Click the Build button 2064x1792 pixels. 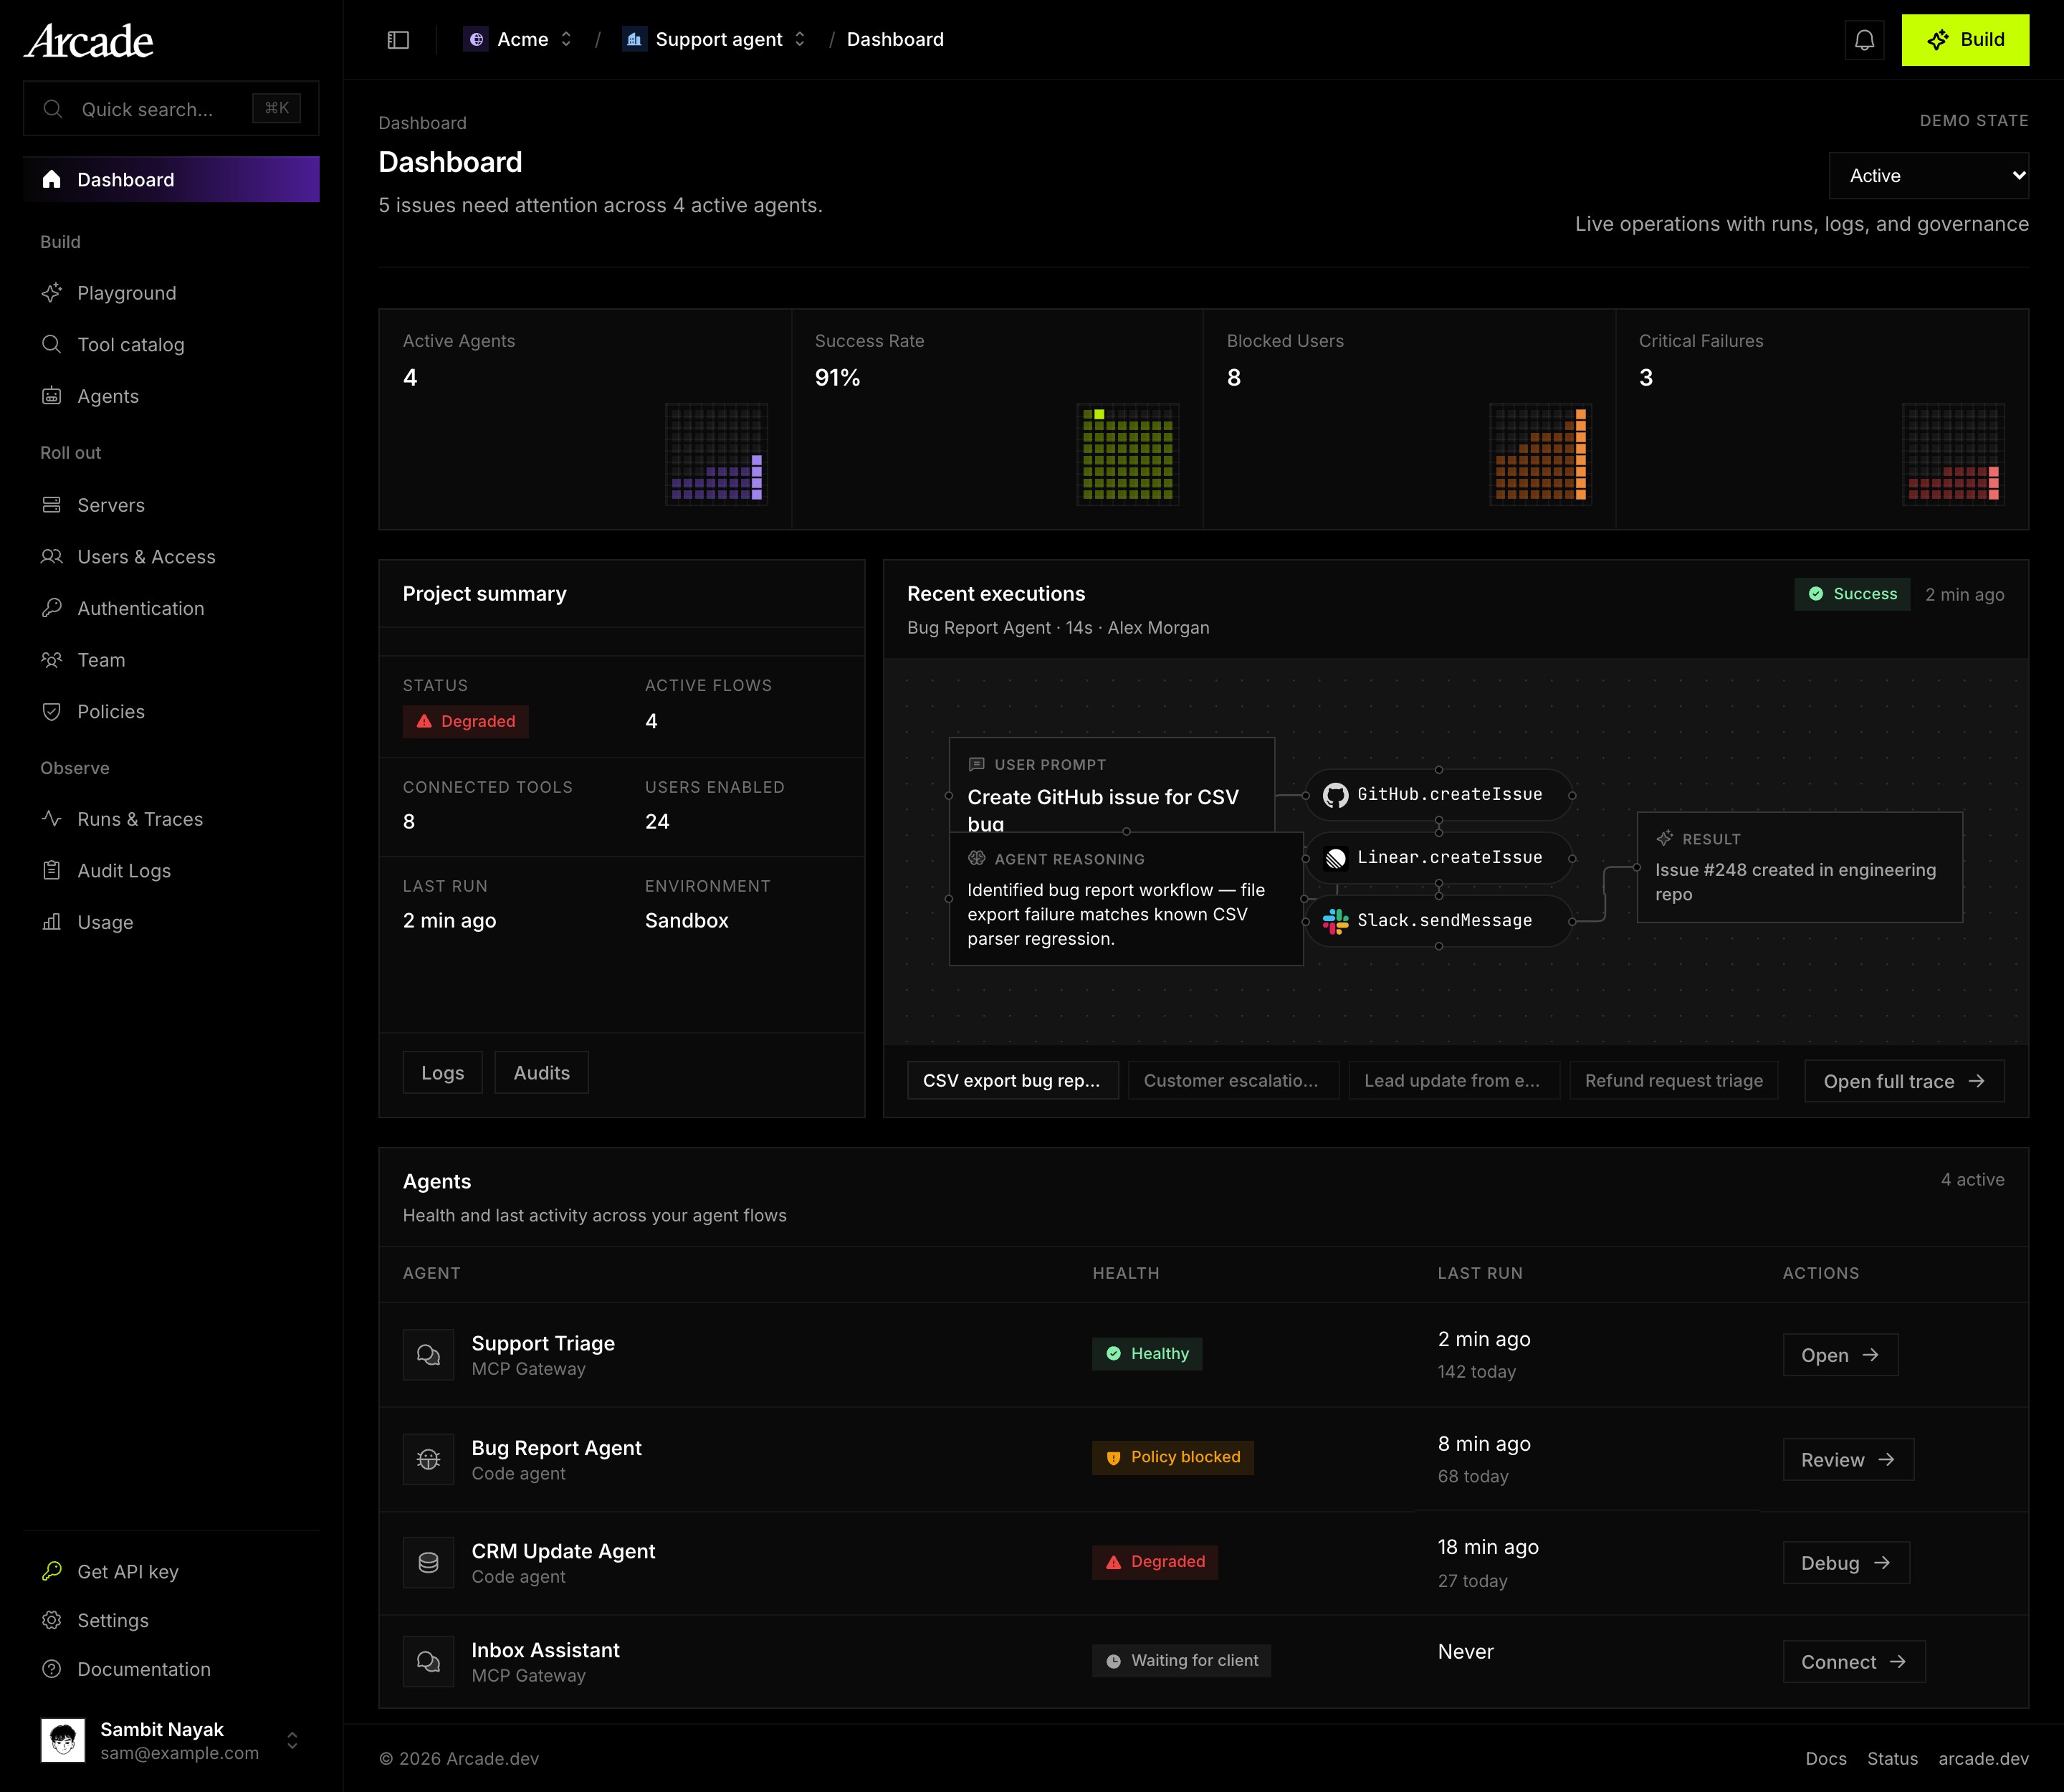[1965, 40]
